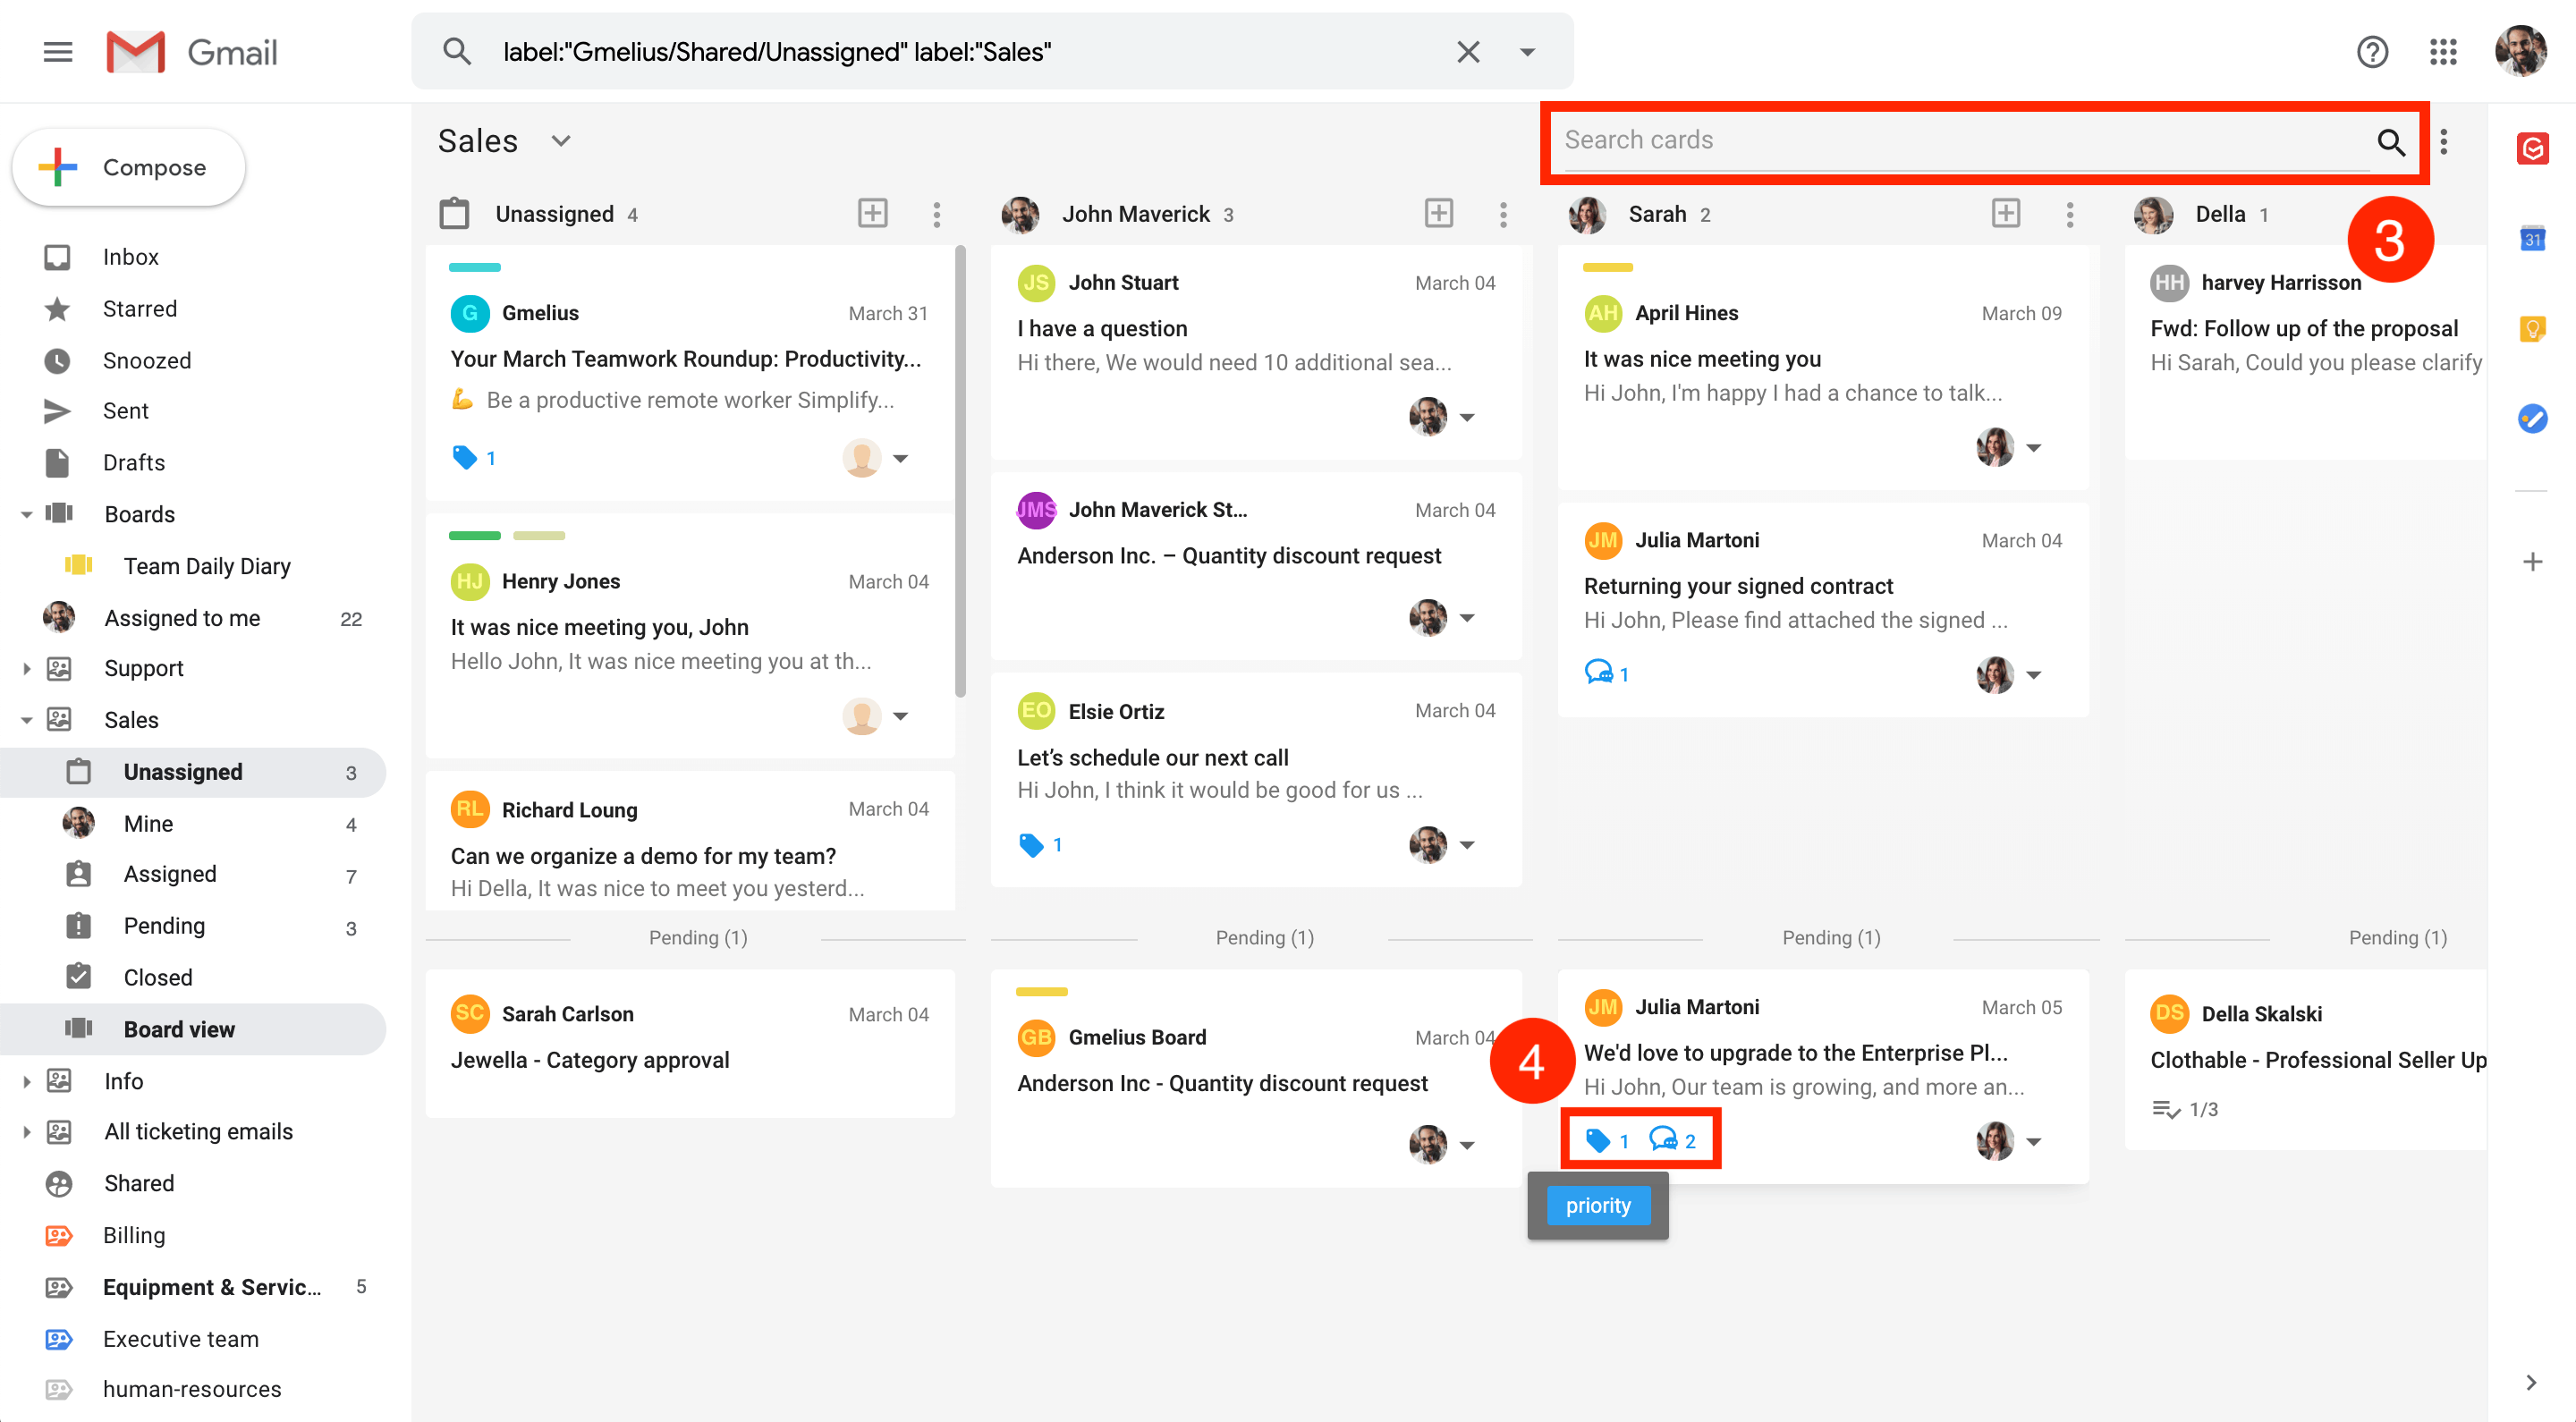2576x1422 pixels.
Task: Click notes icon on Julia Martoni signed contract card
Action: [1599, 673]
